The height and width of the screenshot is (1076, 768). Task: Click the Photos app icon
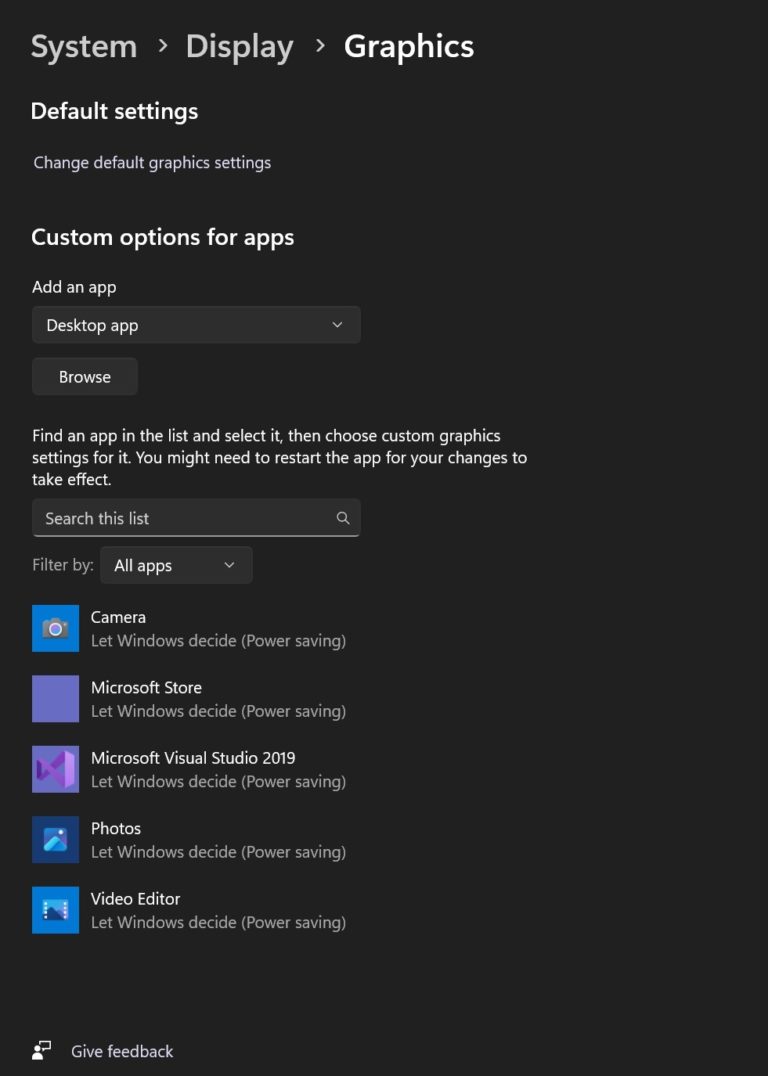tap(55, 839)
